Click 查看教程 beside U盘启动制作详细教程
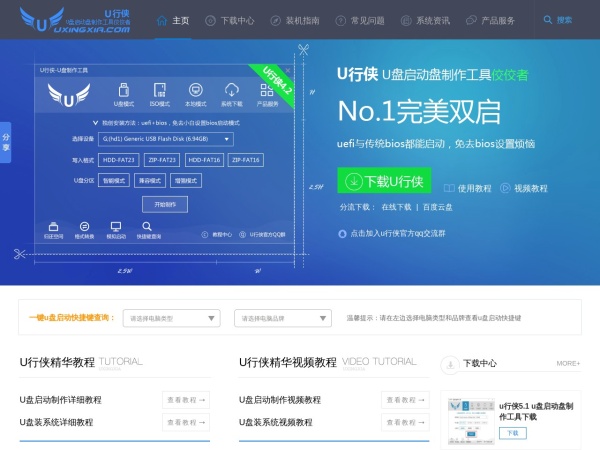The height and width of the screenshot is (450, 600). click(186, 400)
